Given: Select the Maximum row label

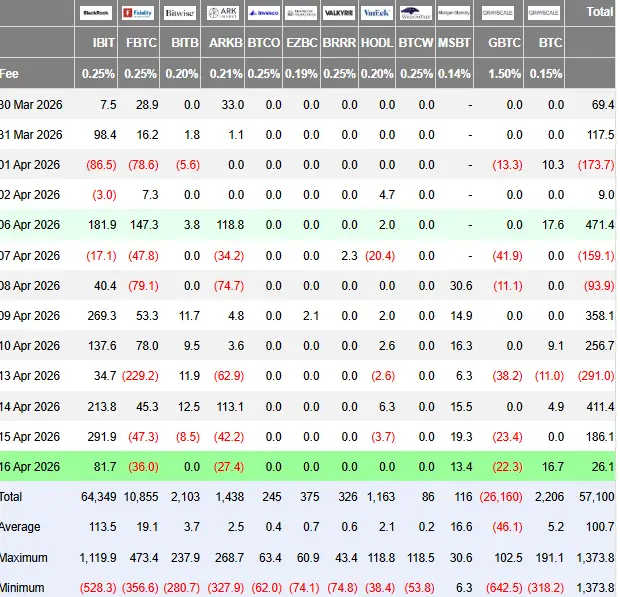Looking at the screenshot, I should (x=24, y=558).
